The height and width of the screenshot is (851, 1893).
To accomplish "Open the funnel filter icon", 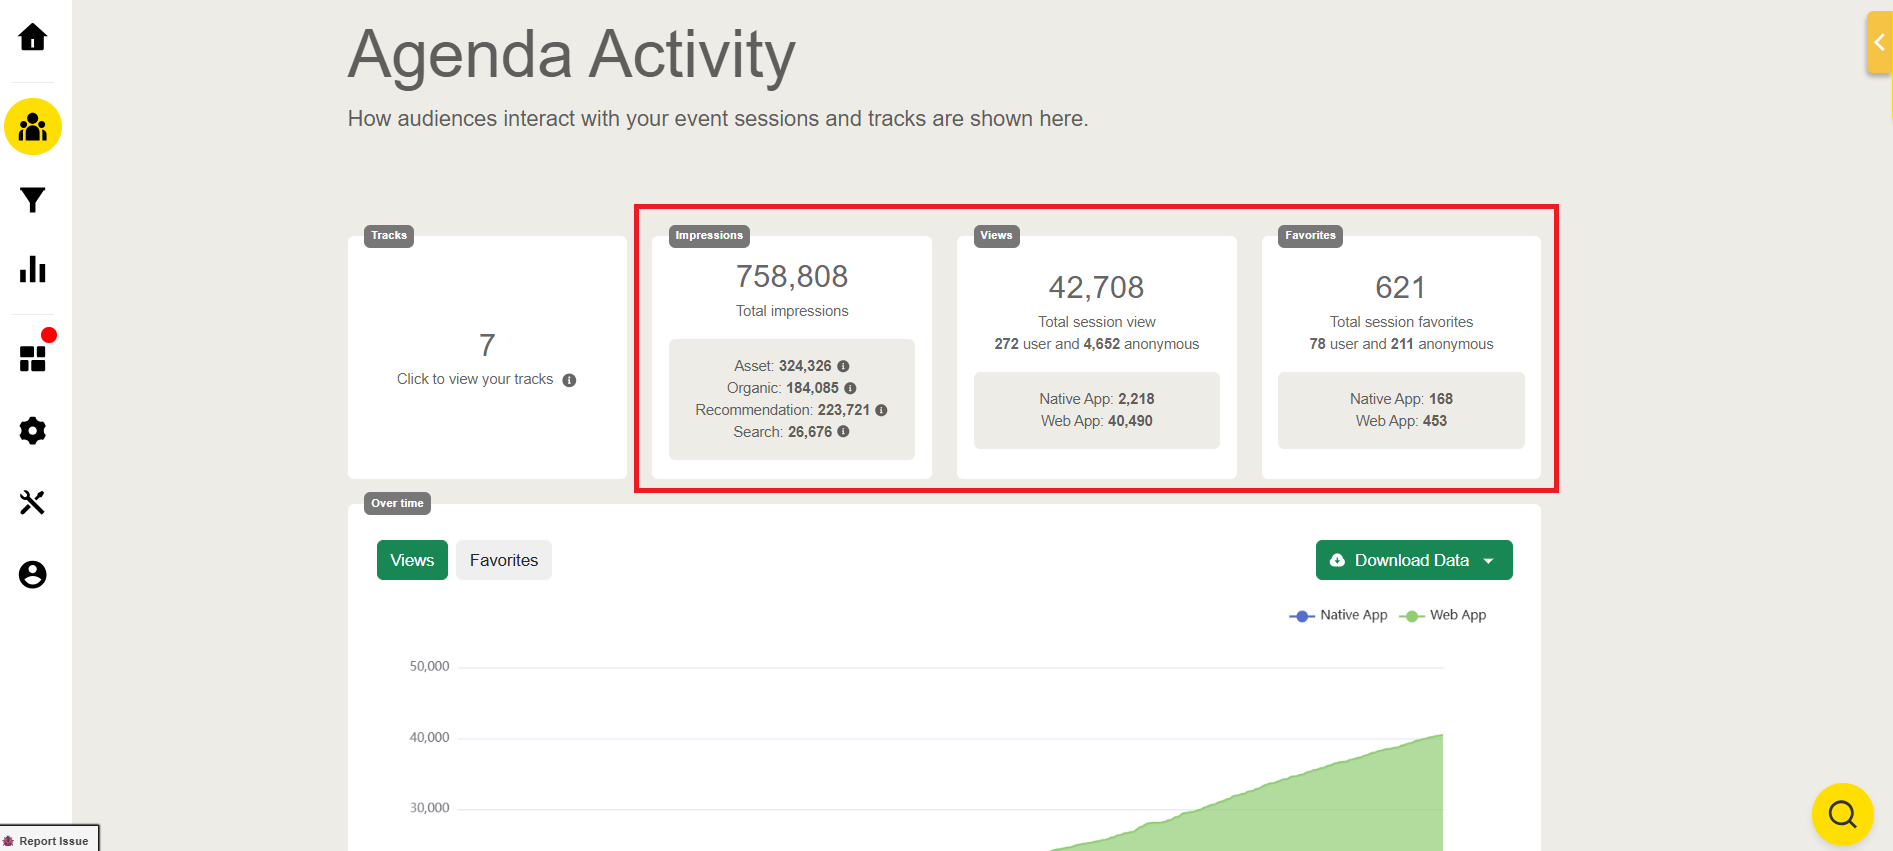I will (x=33, y=200).
